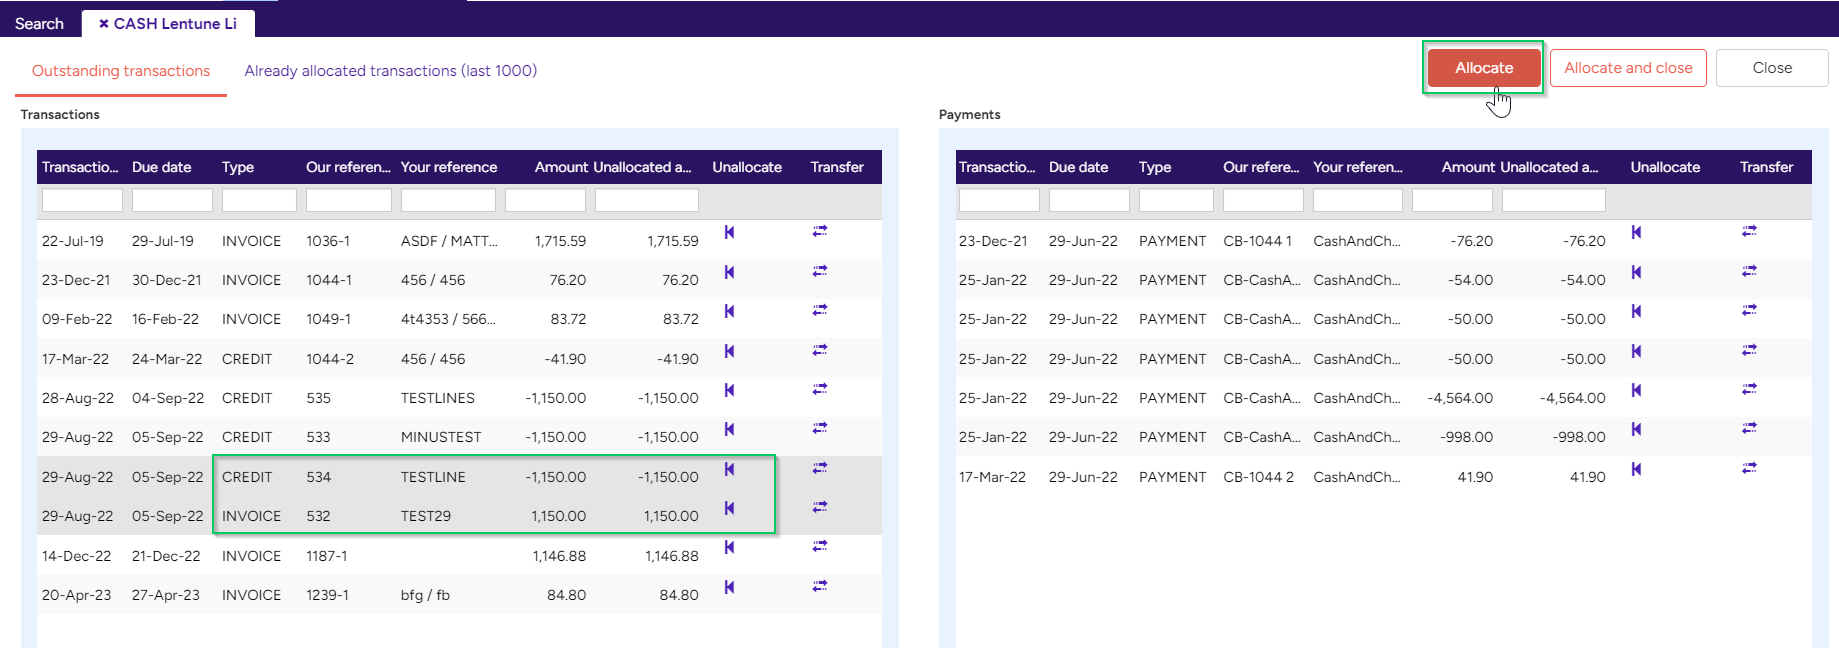Sort Payments table by Due date header
The width and height of the screenshot is (1839, 648).
coord(1079,167)
